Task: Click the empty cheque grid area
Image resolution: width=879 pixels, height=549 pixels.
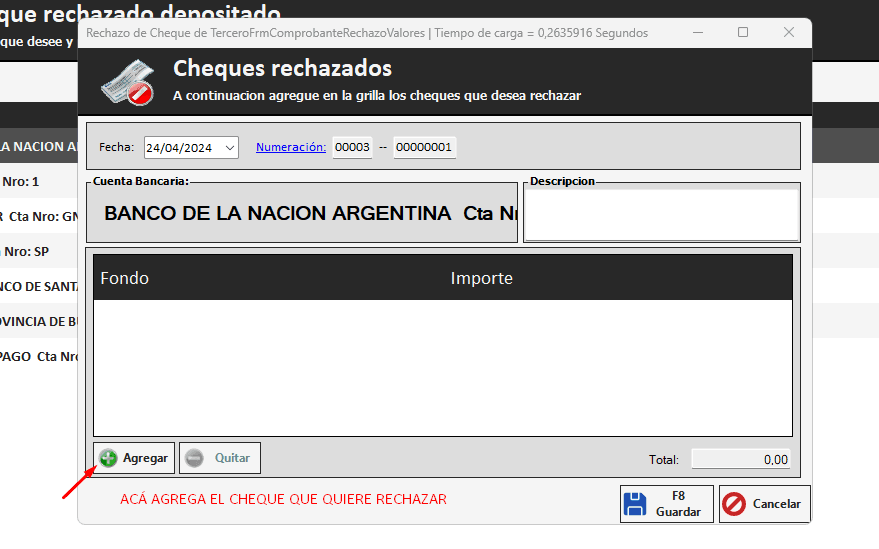Action: tap(442, 367)
